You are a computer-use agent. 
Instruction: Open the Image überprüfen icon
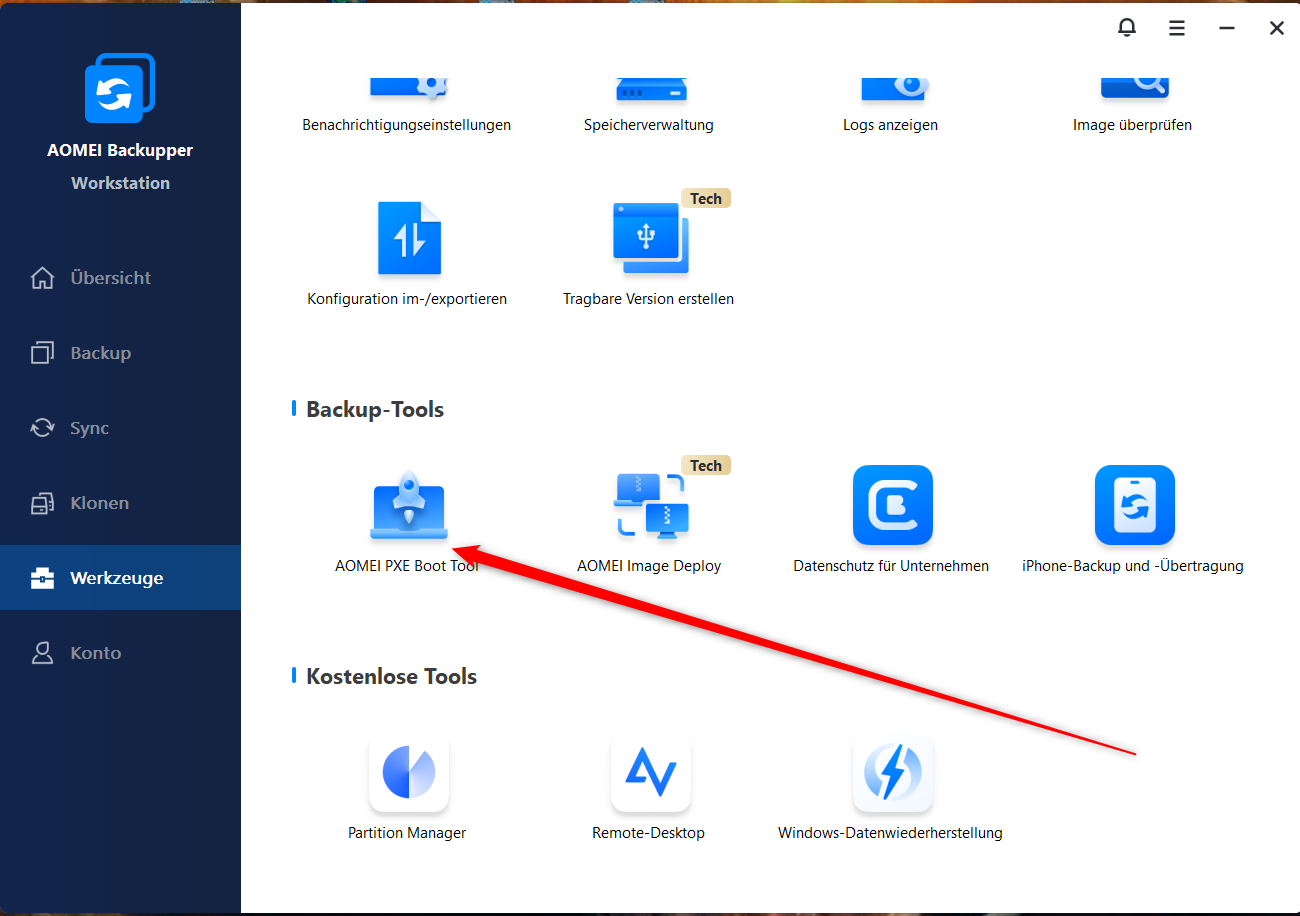click(x=1134, y=88)
